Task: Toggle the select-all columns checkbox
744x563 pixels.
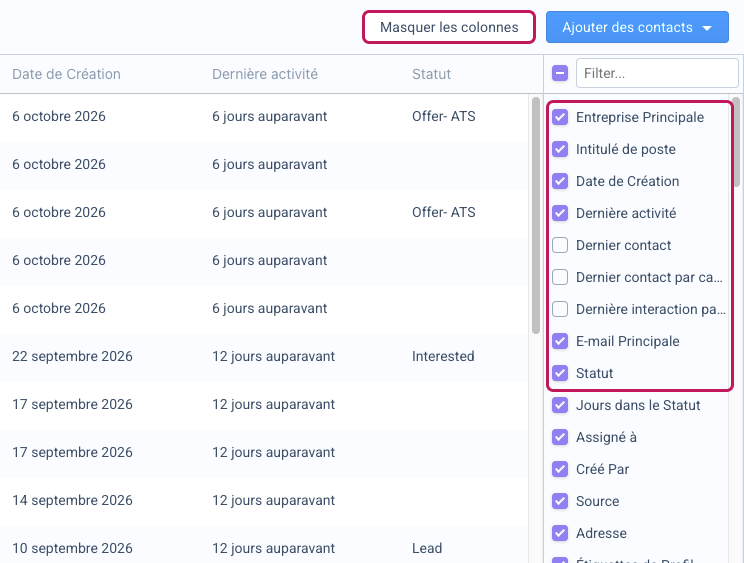Action: point(560,74)
